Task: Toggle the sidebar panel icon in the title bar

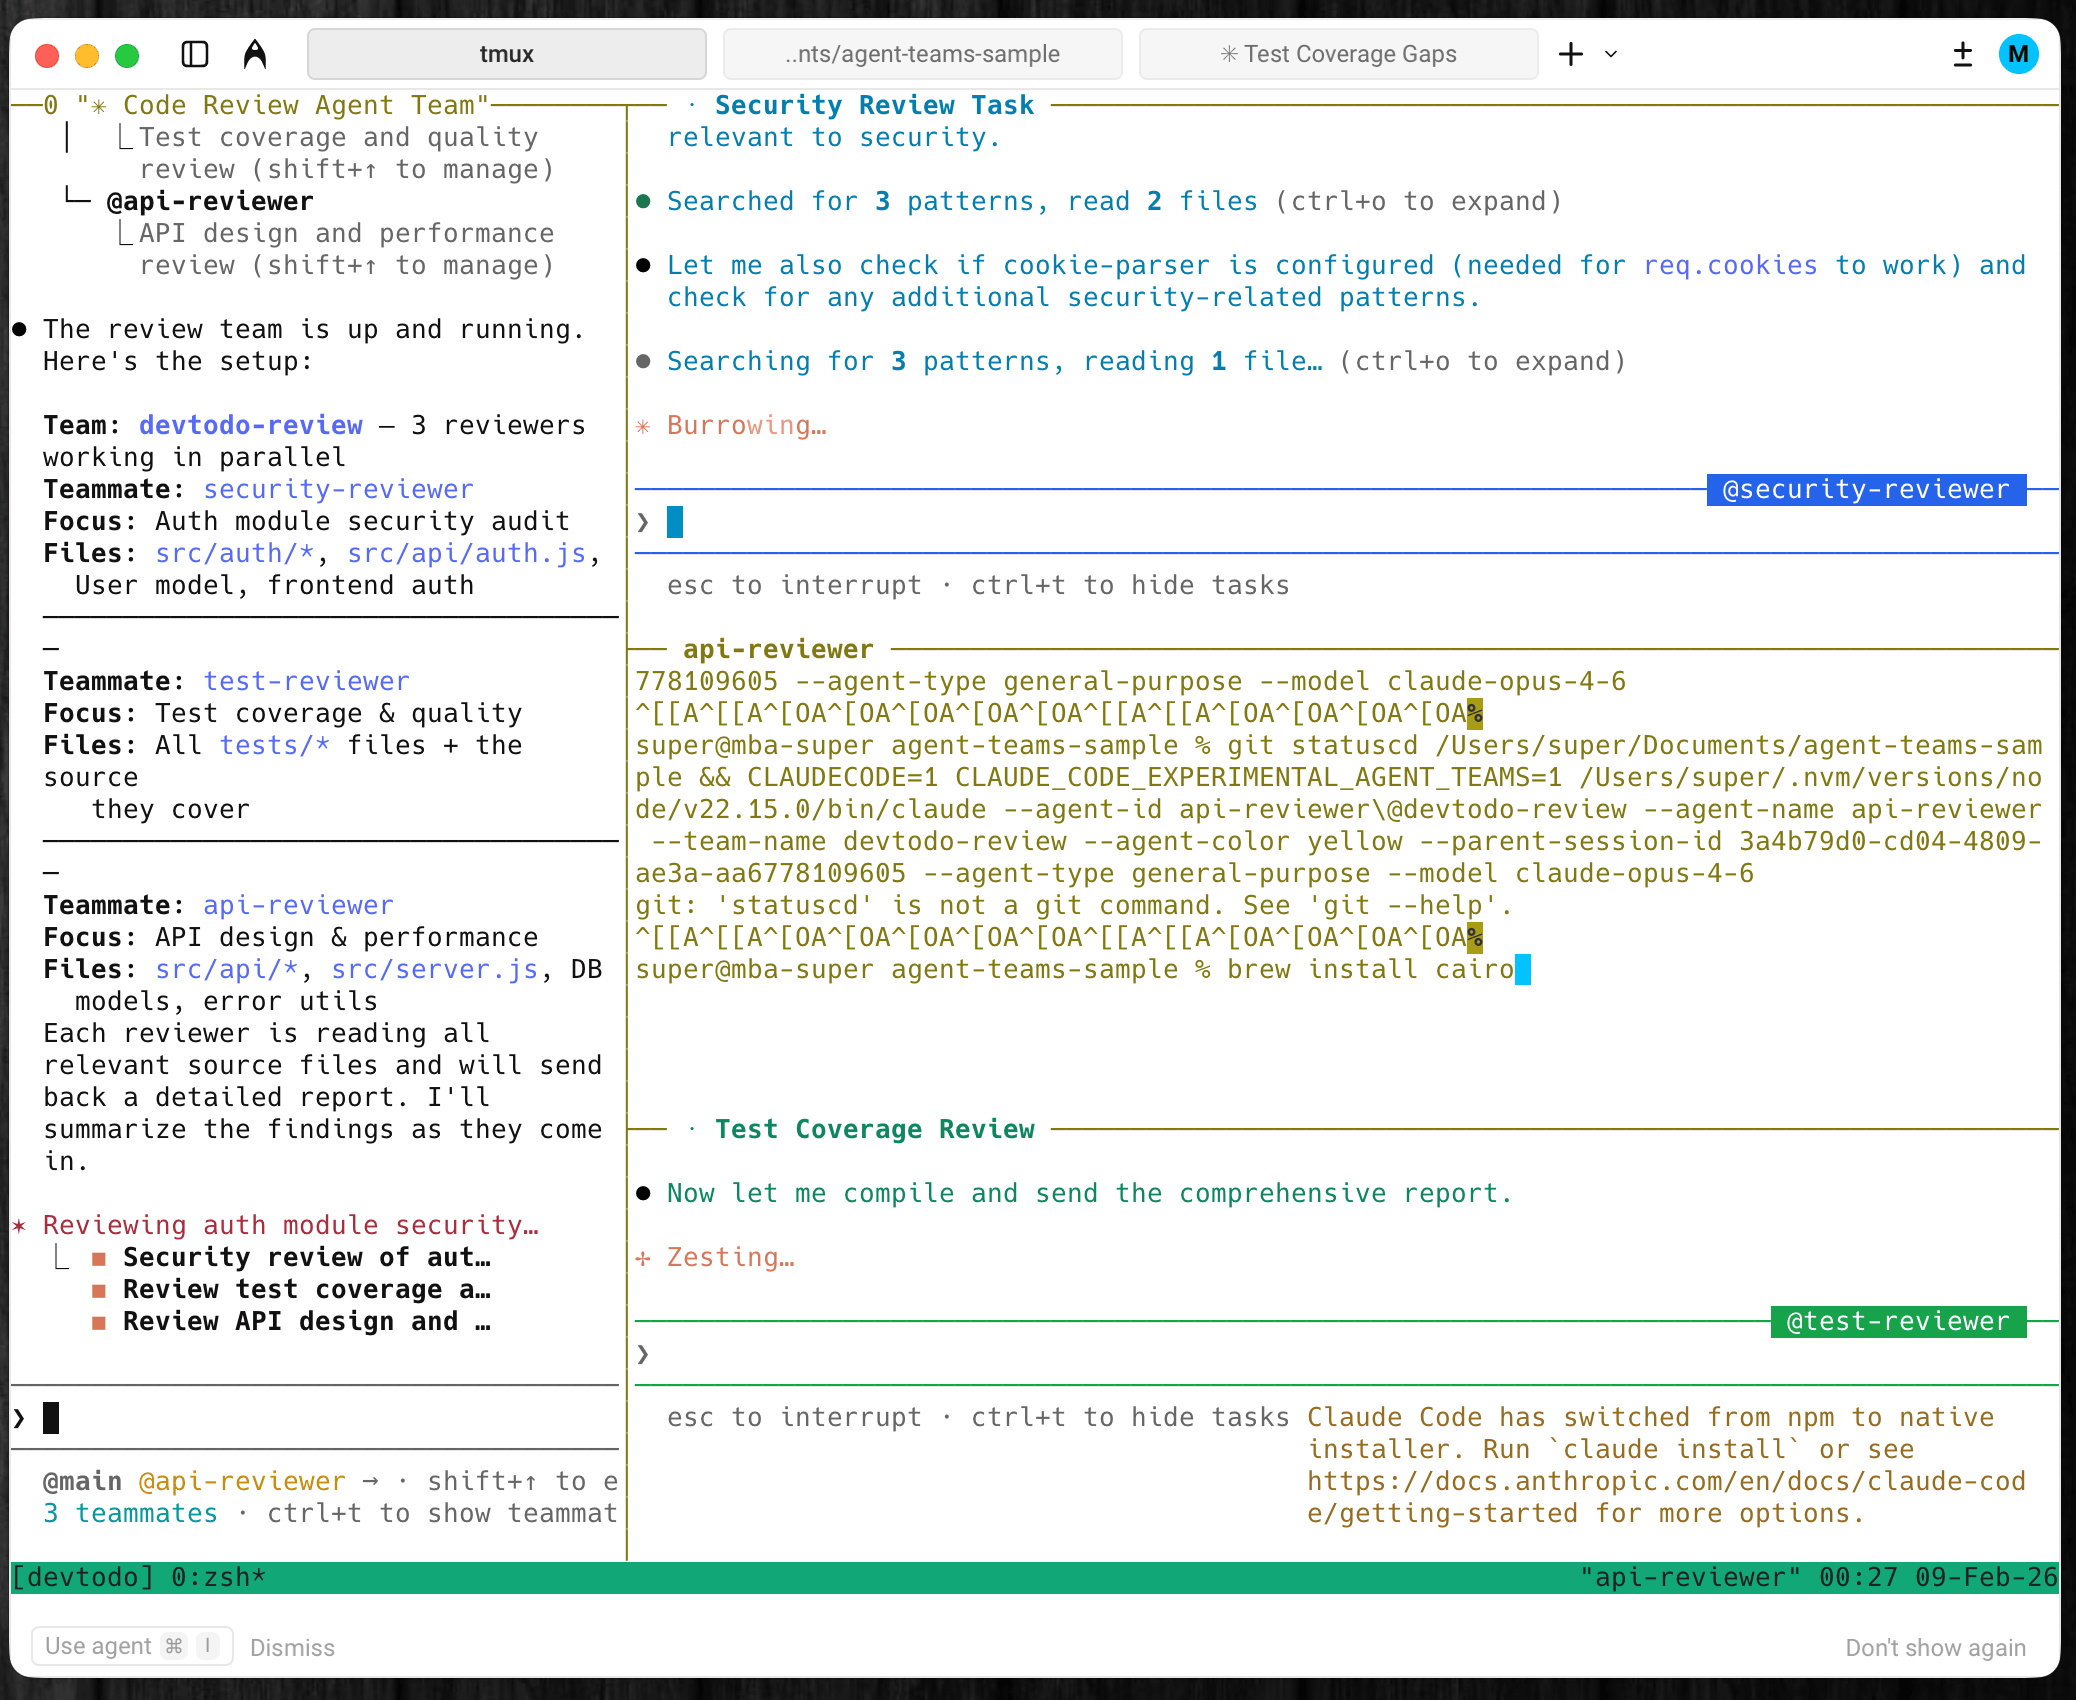Action: [x=194, y=54]
